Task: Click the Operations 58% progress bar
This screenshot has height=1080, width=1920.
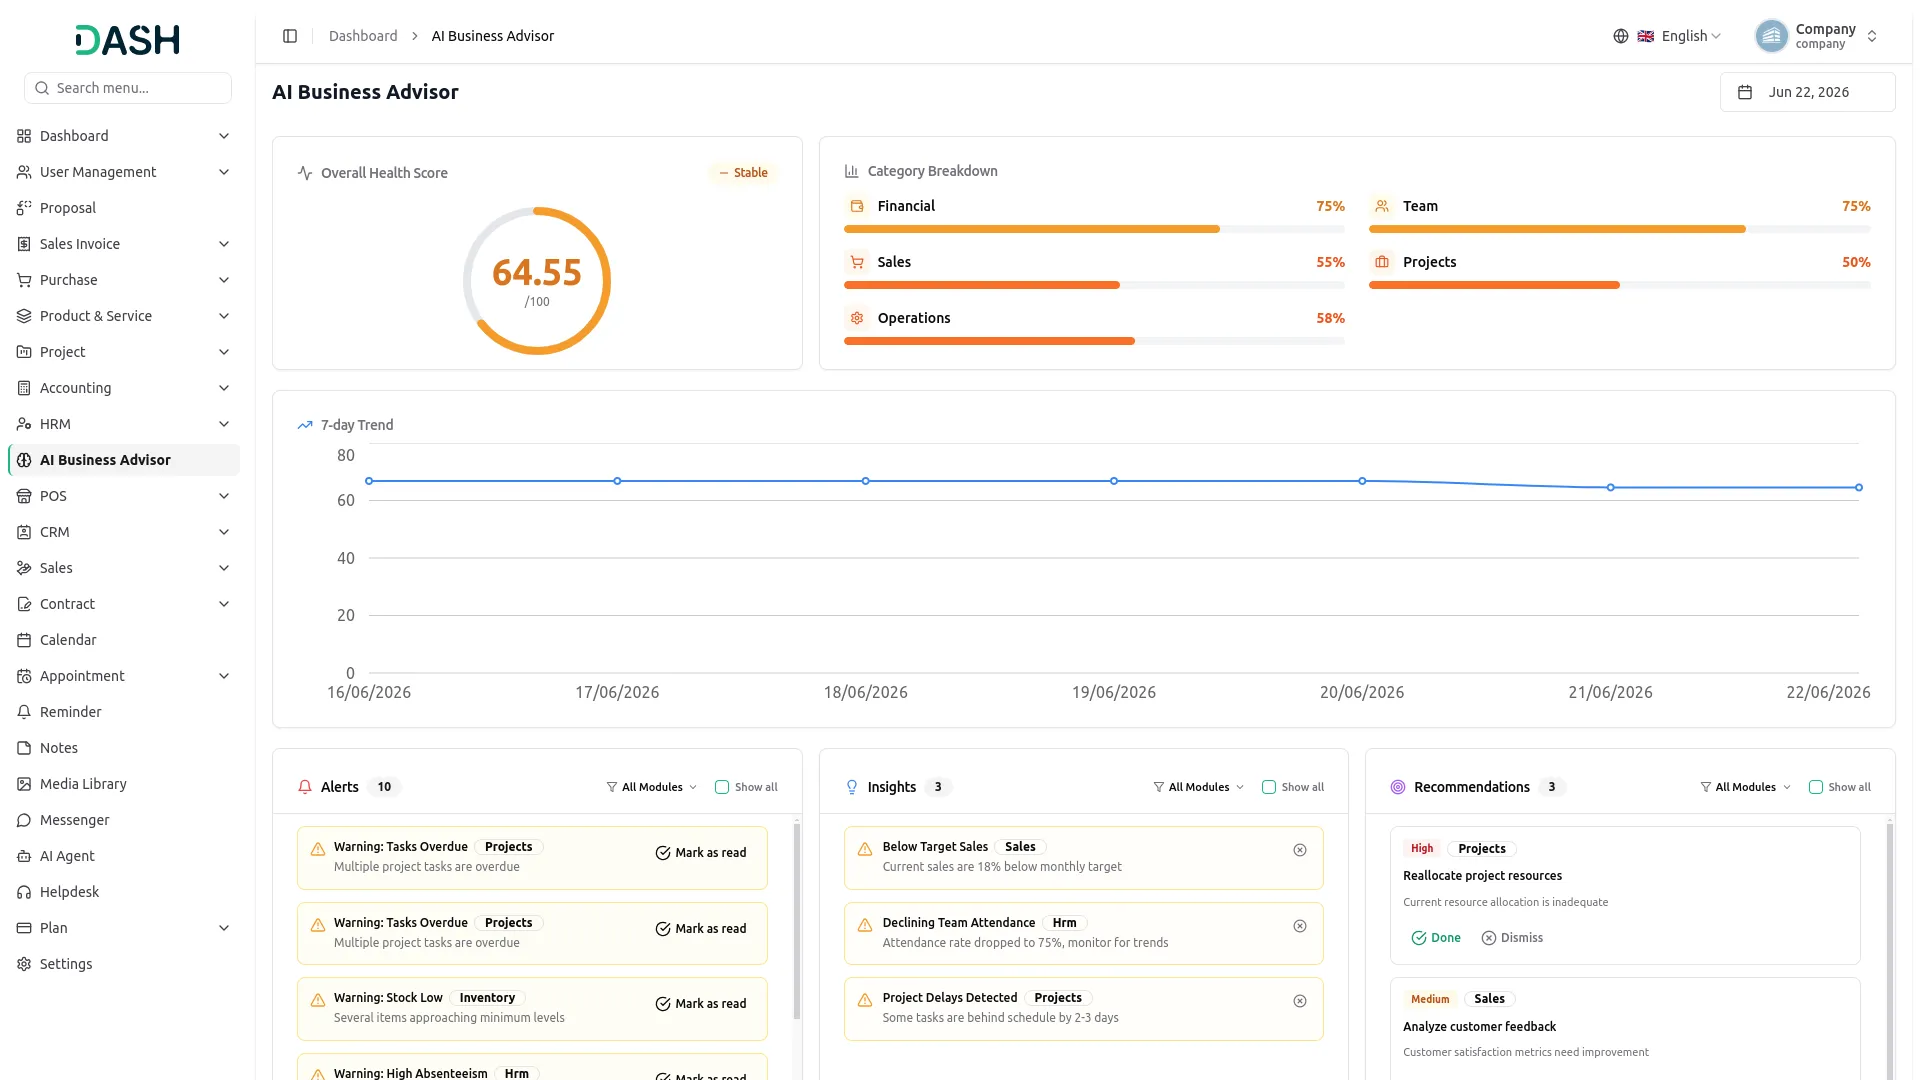Action: coord(1094,341)
